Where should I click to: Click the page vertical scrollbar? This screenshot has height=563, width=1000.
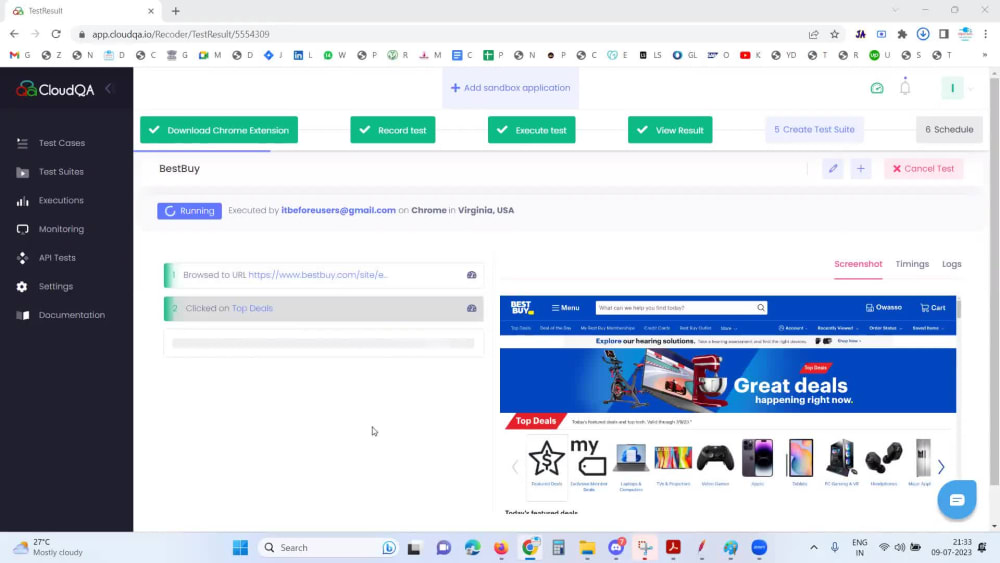tap(994, 281)
